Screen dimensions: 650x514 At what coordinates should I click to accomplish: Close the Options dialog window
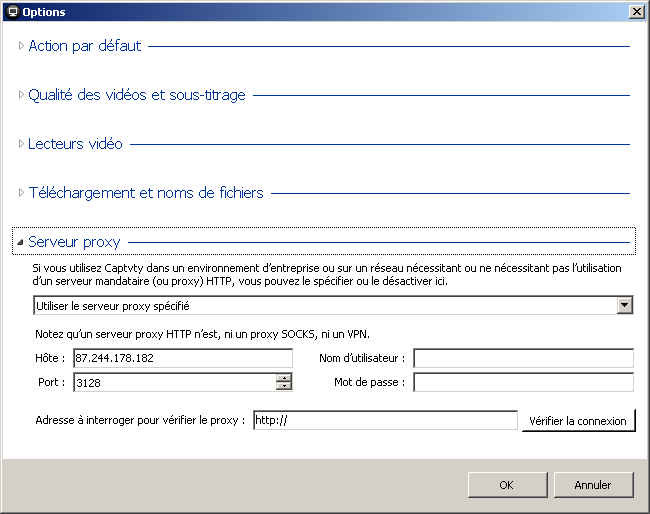tap(636, 12)
